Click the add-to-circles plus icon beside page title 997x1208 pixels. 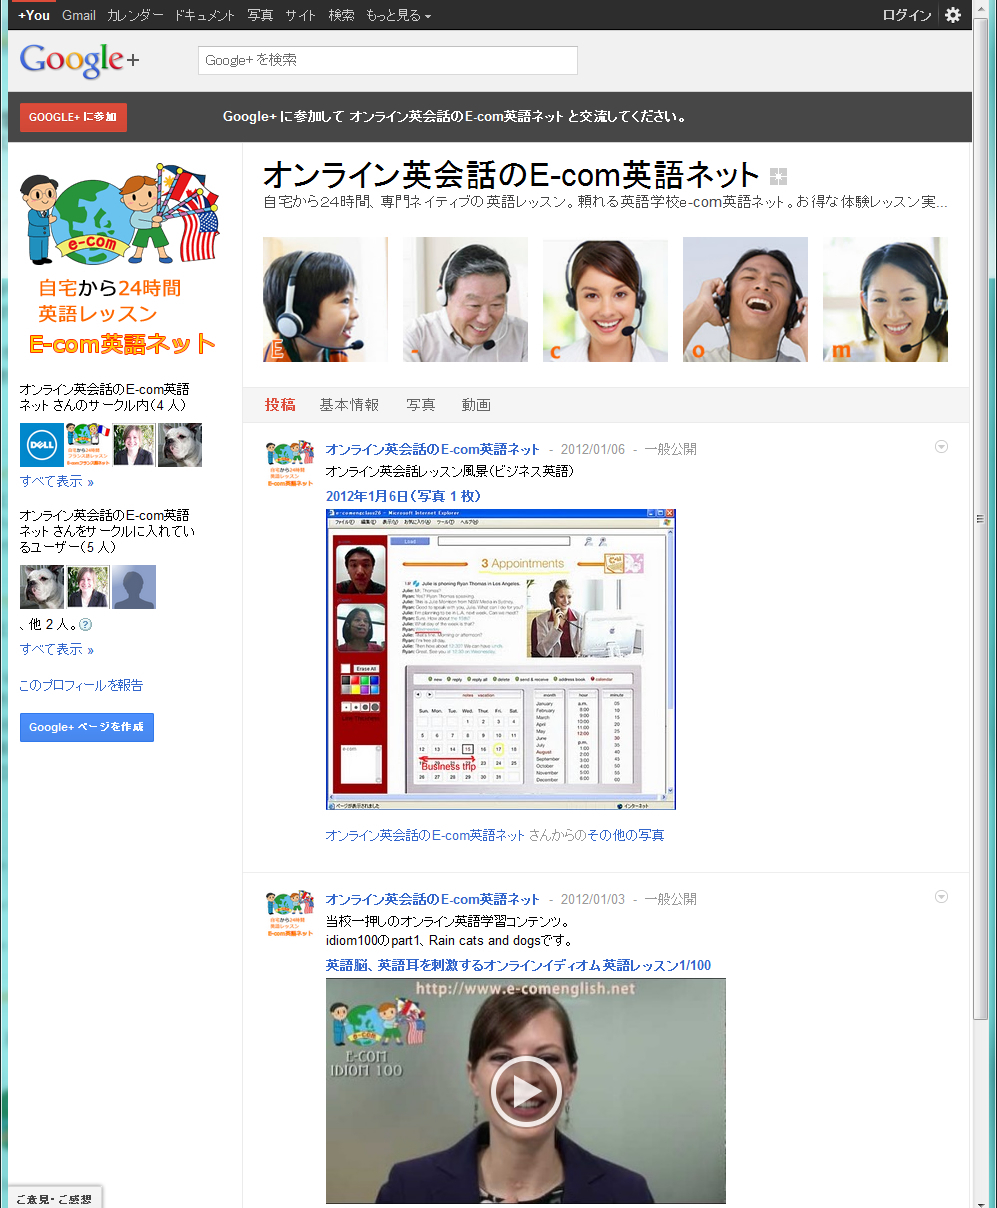click(x=779, y=177)
